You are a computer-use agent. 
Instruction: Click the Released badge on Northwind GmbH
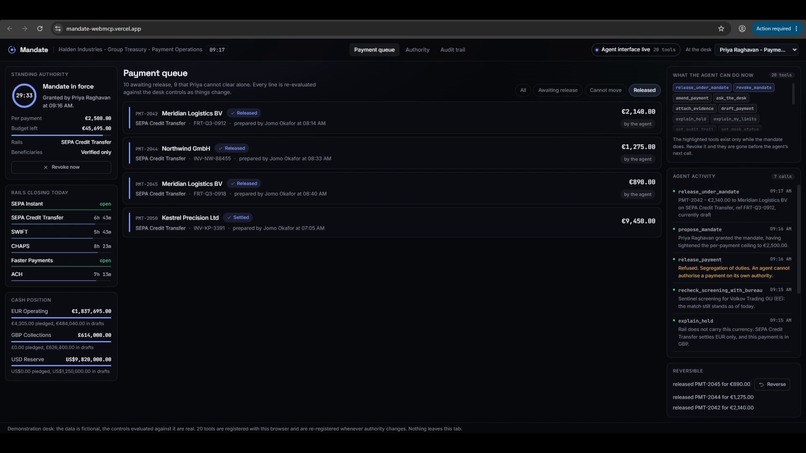(232, 148)
